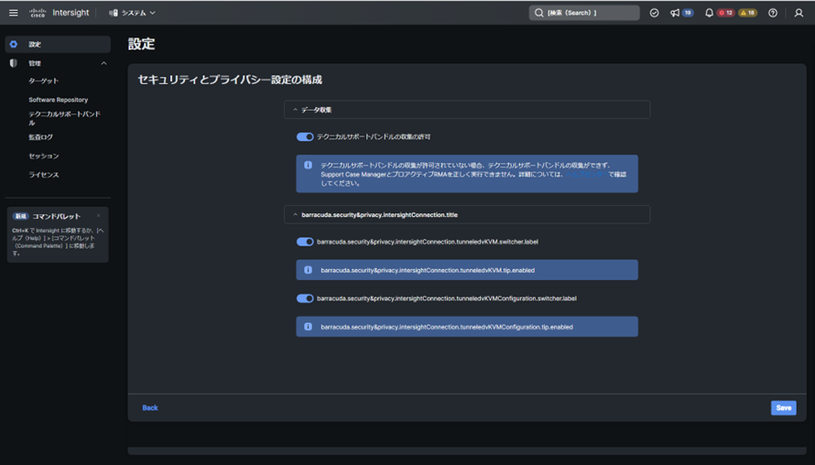Open ライセンス in the sidebar

(x=44, y=175)
